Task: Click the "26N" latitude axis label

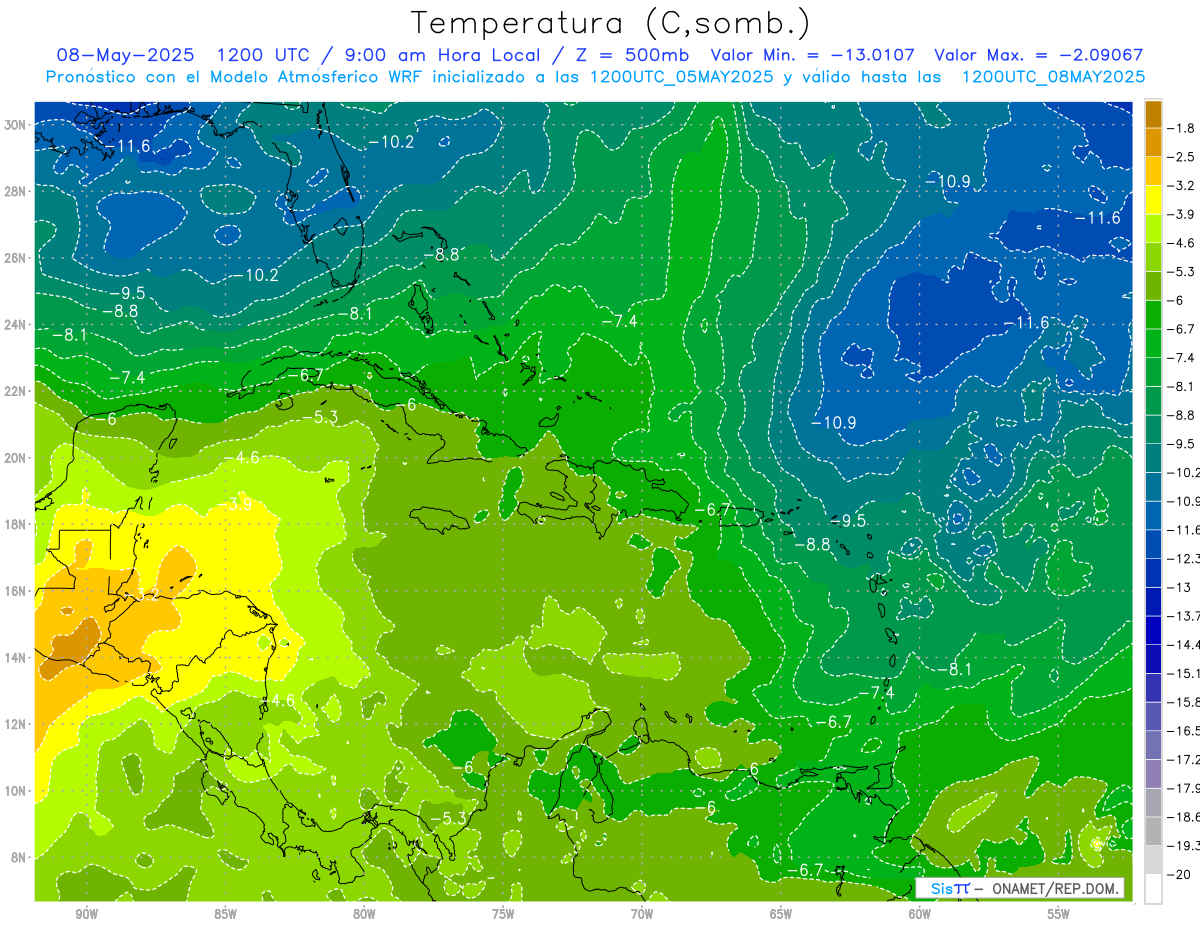Action: [16, 258]
